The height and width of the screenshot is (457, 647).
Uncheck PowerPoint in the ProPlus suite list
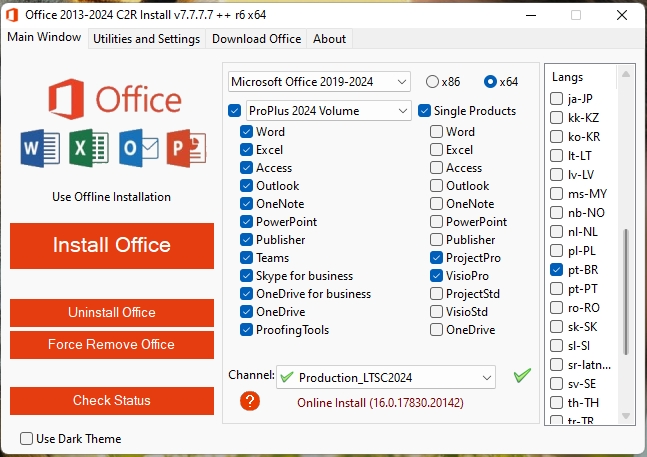coord(246,221)
